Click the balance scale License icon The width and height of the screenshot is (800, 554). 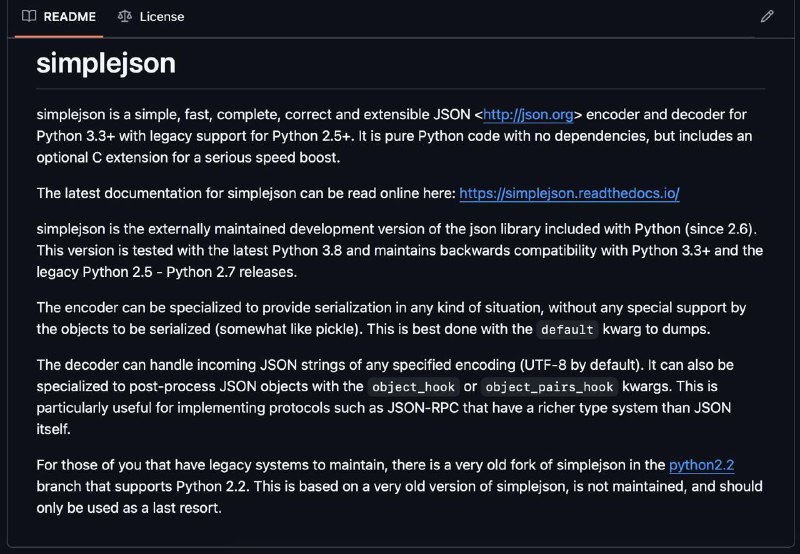pos(124,16)
